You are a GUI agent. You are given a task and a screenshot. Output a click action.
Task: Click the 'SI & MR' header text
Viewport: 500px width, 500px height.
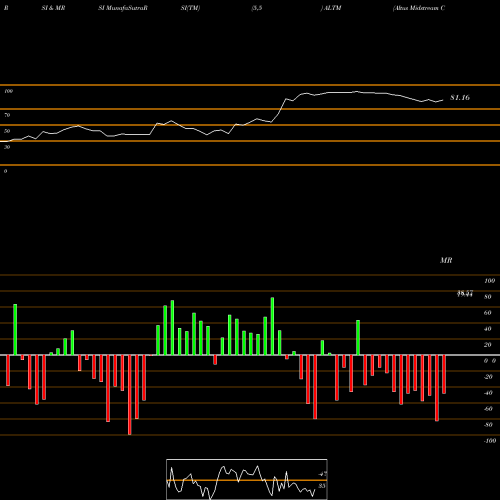click(53, 8)
